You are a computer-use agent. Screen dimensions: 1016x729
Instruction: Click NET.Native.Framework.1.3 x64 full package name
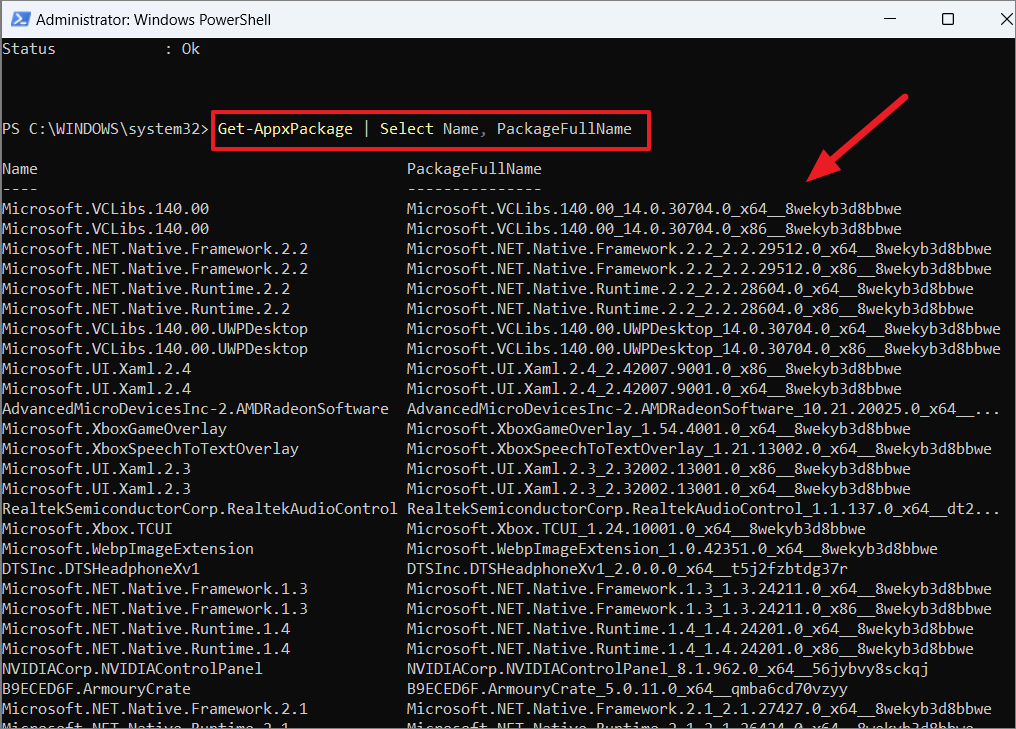point(699,589)
